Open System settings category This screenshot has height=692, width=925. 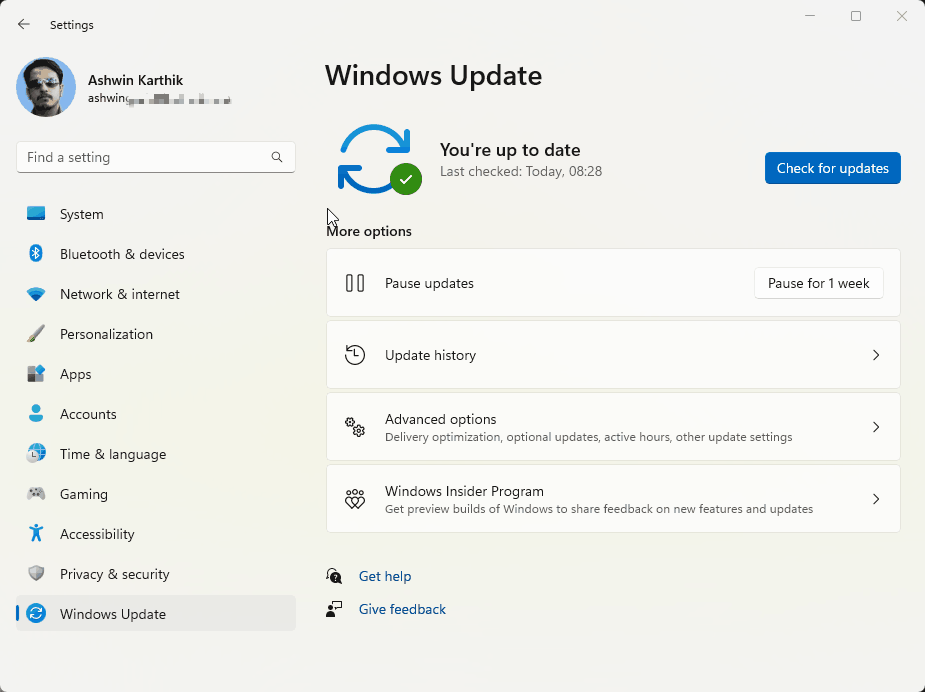click(x=156, y=214)
